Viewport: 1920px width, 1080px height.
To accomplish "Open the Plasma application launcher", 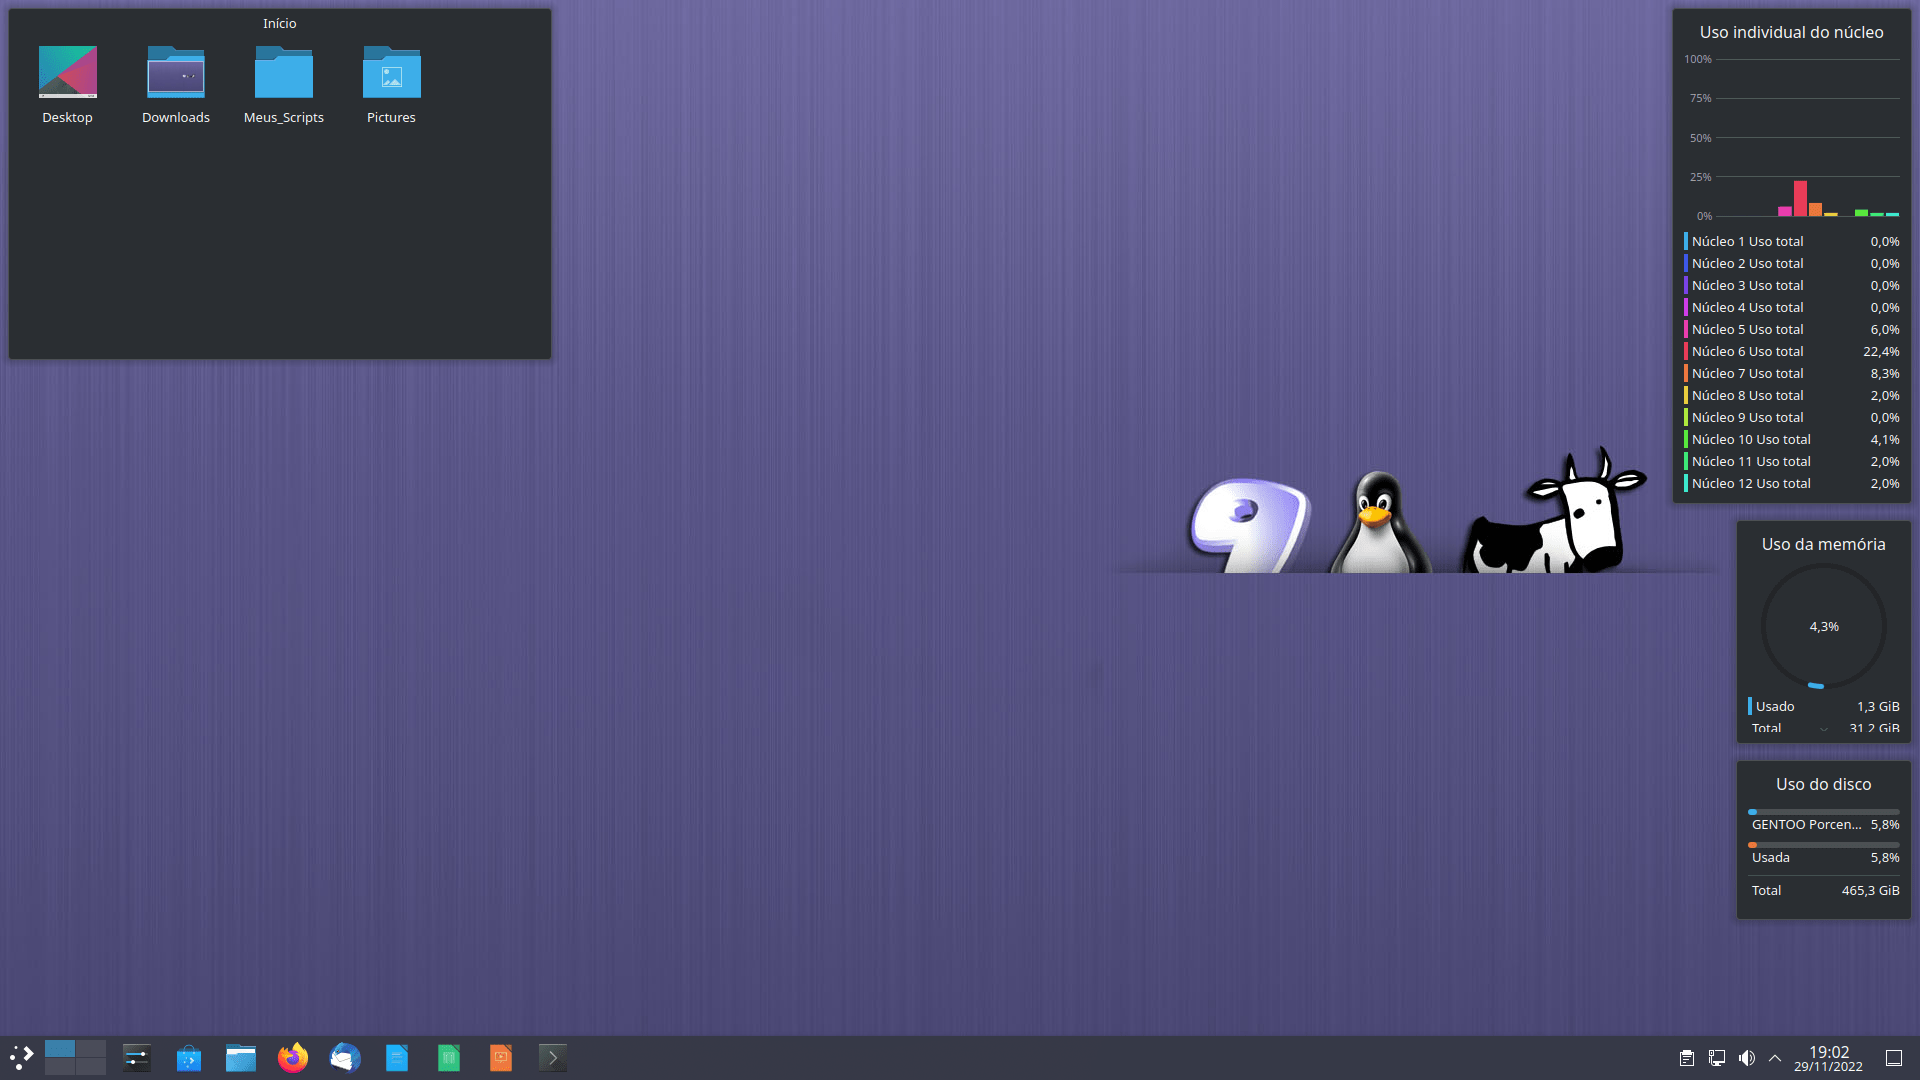I will tap(22, 1057).
